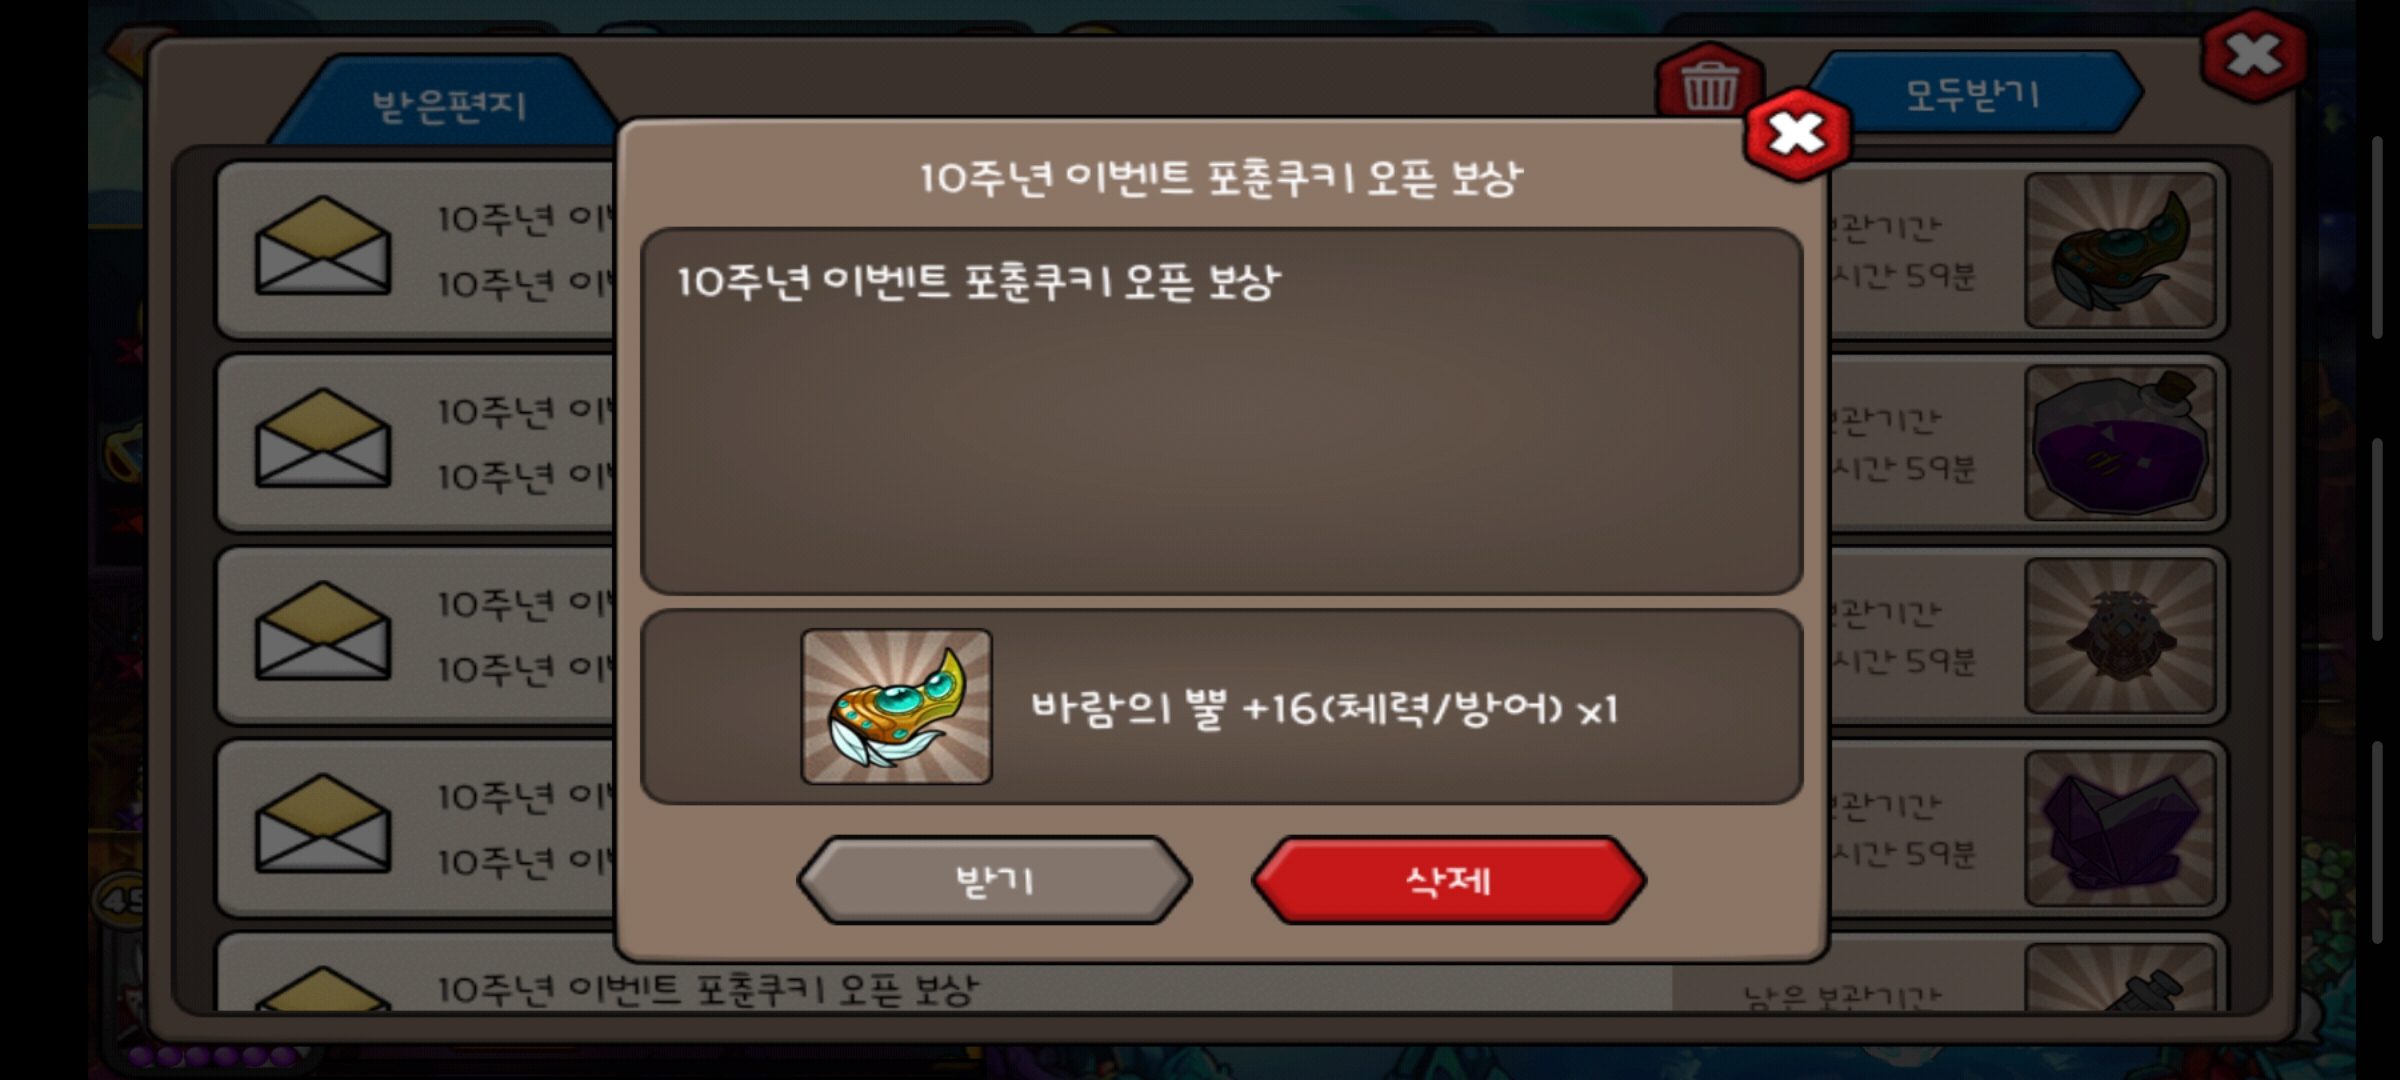Click the trash can delete-all icon
This screenshot has height=1080, width=2400.
click(1709, 85)
